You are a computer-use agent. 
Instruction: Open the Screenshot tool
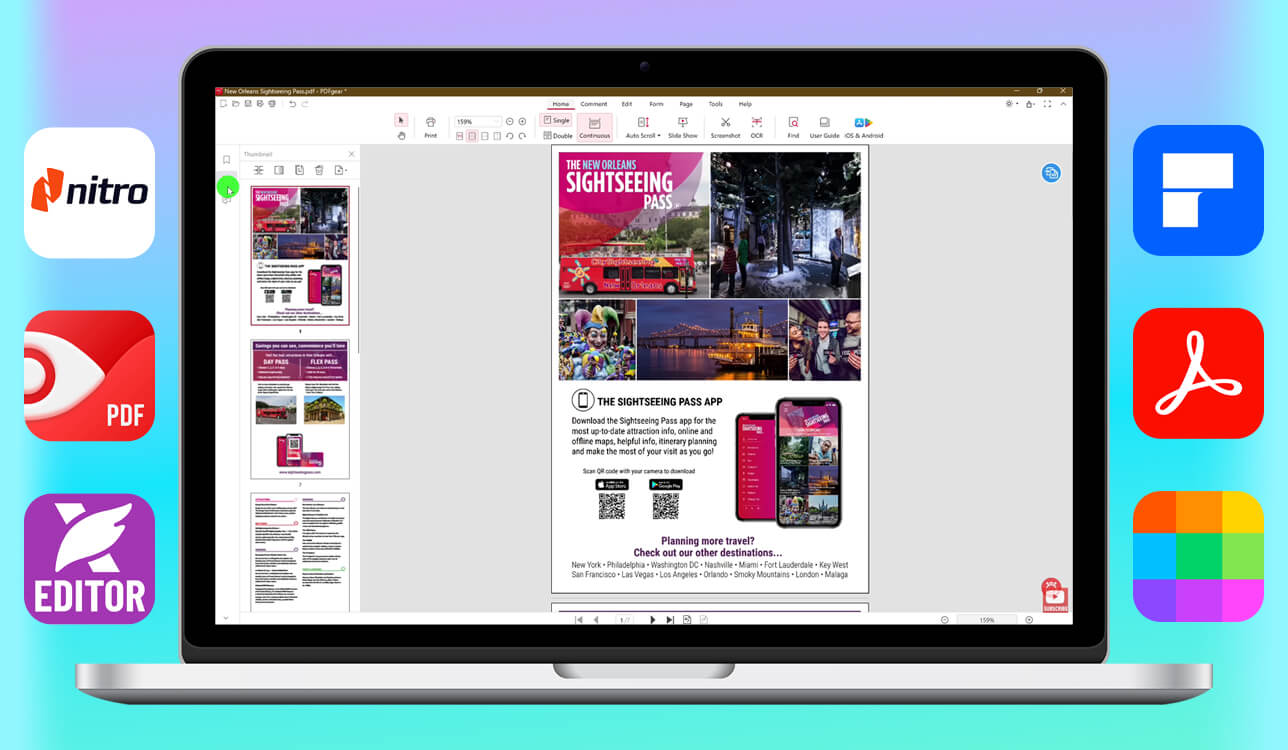point(725,127)
